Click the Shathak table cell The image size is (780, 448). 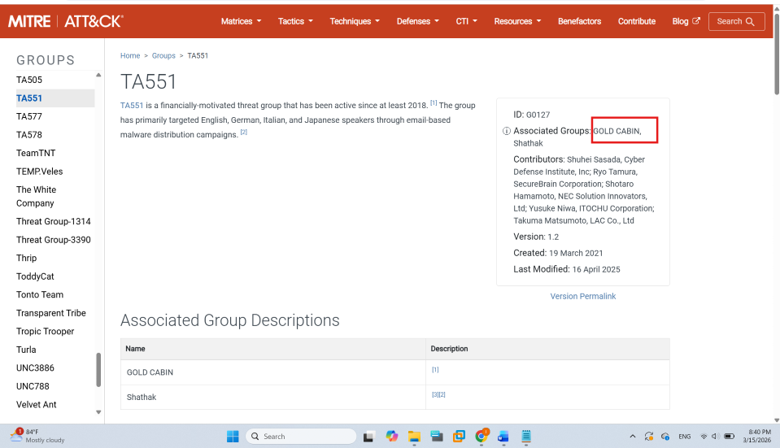point(273,397)
